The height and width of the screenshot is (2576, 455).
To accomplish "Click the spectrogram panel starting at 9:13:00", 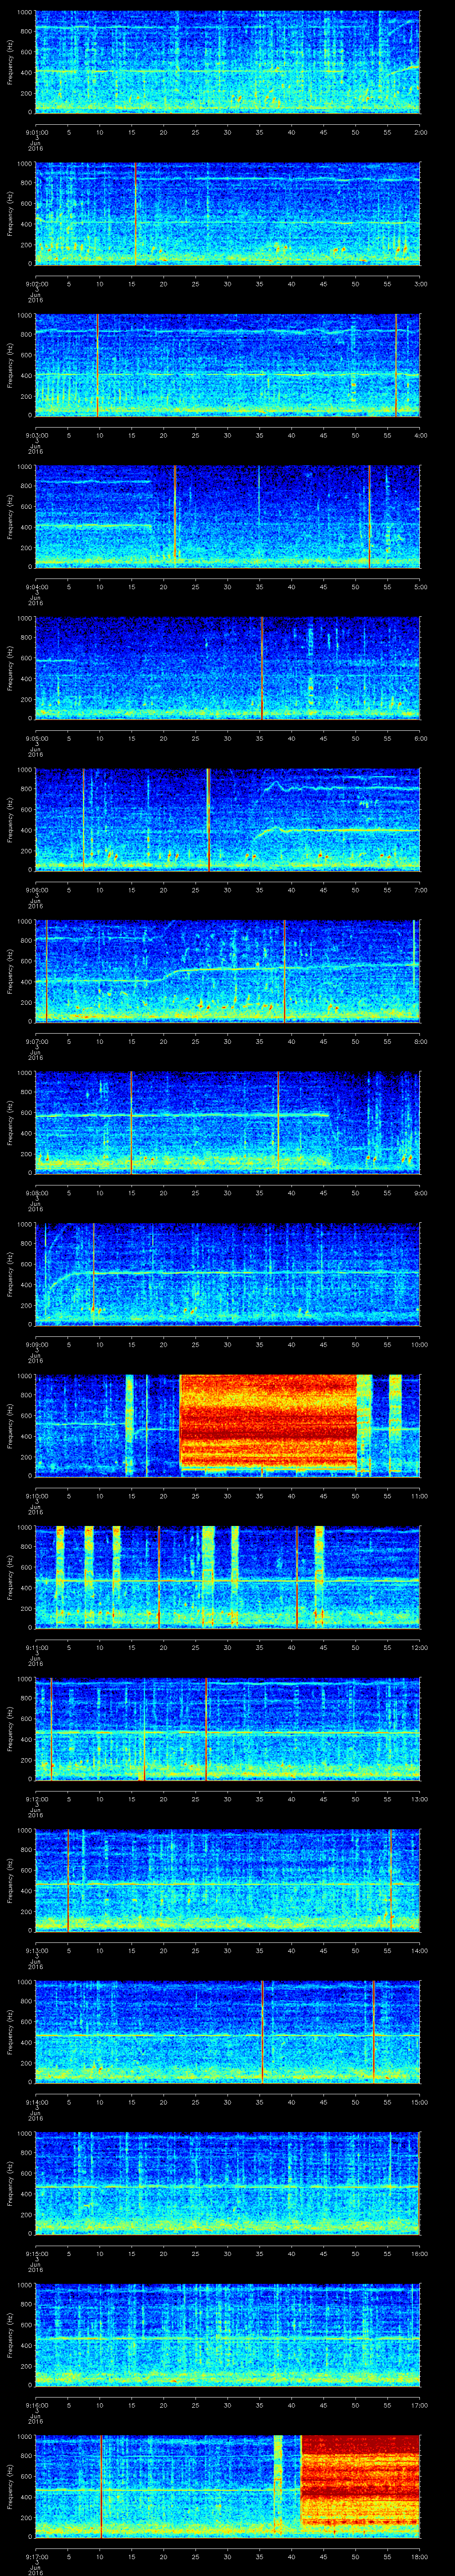I will pyautogui.click(x=228, y=1880).
